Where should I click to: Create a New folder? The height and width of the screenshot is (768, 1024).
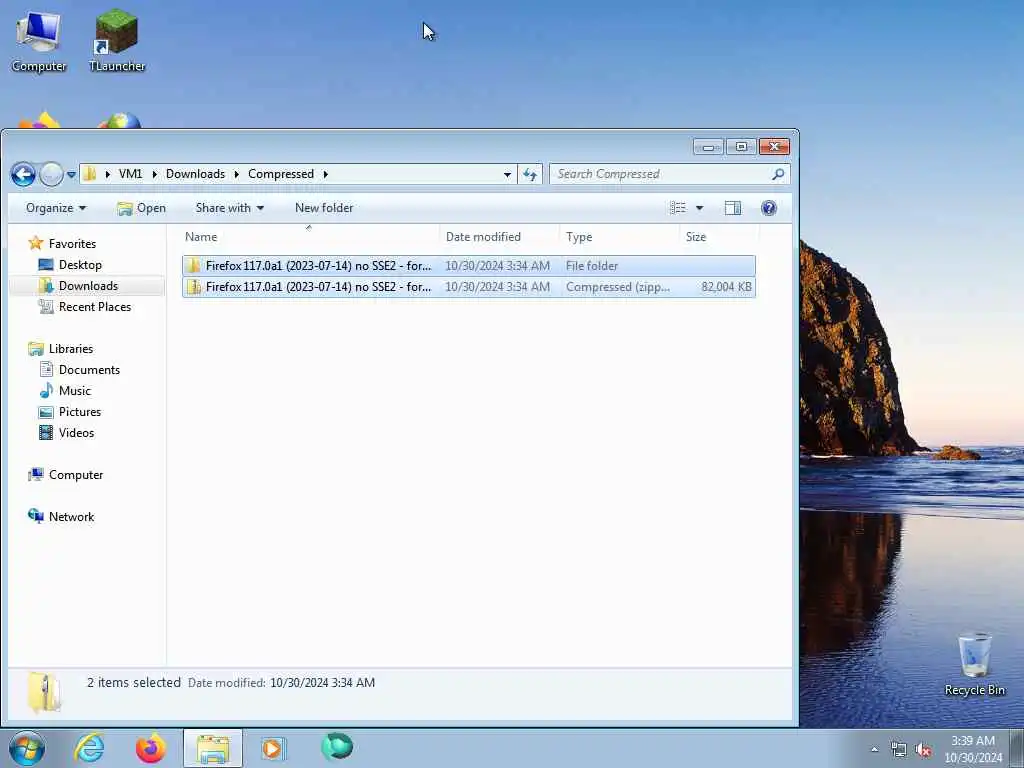324,208
